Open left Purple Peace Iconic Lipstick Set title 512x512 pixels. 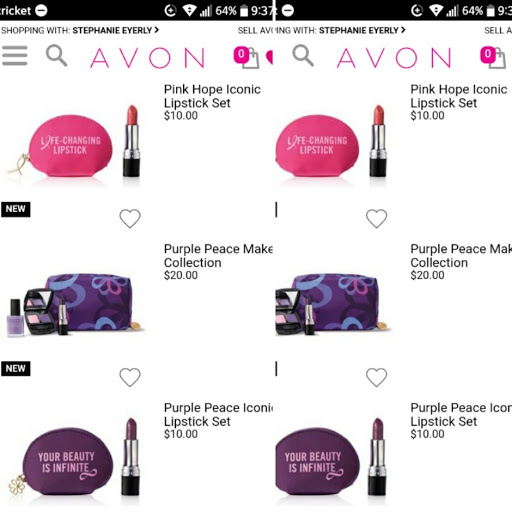point(218,414)
